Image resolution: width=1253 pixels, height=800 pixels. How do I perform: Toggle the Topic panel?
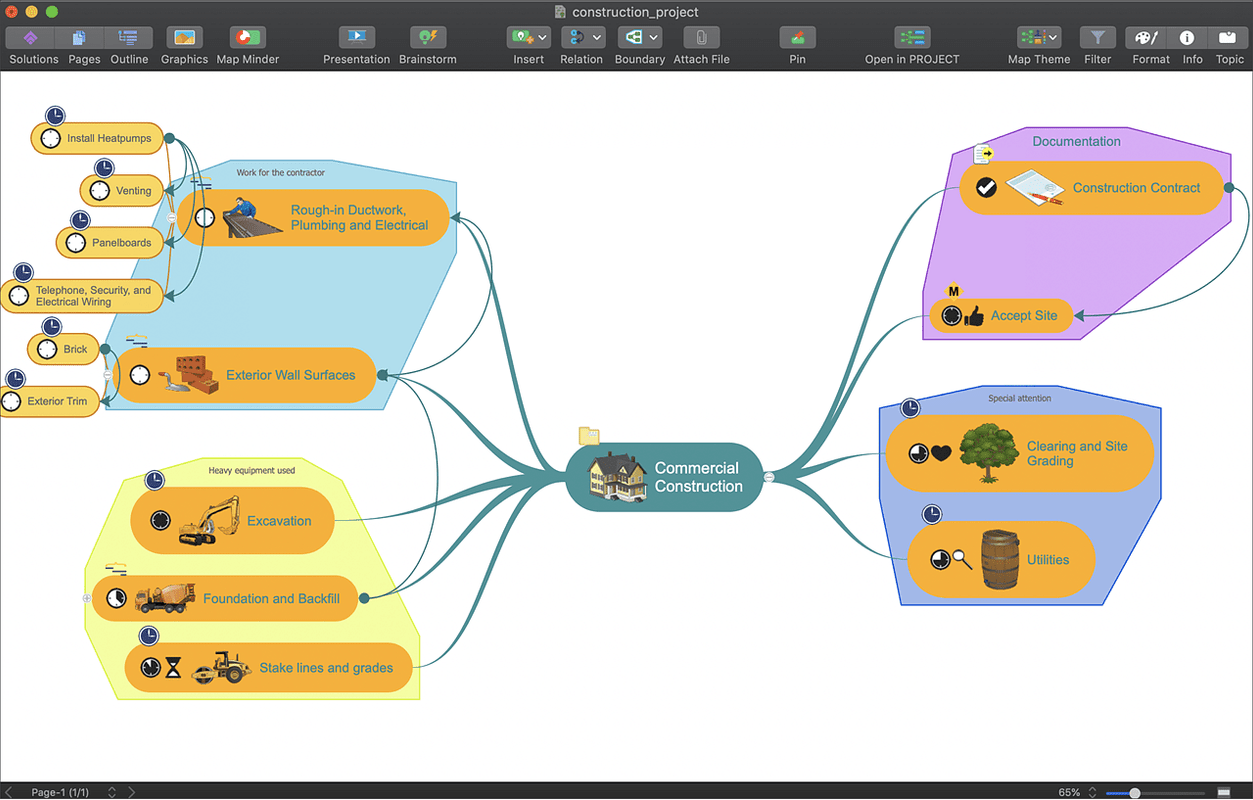pos(1229,38)
